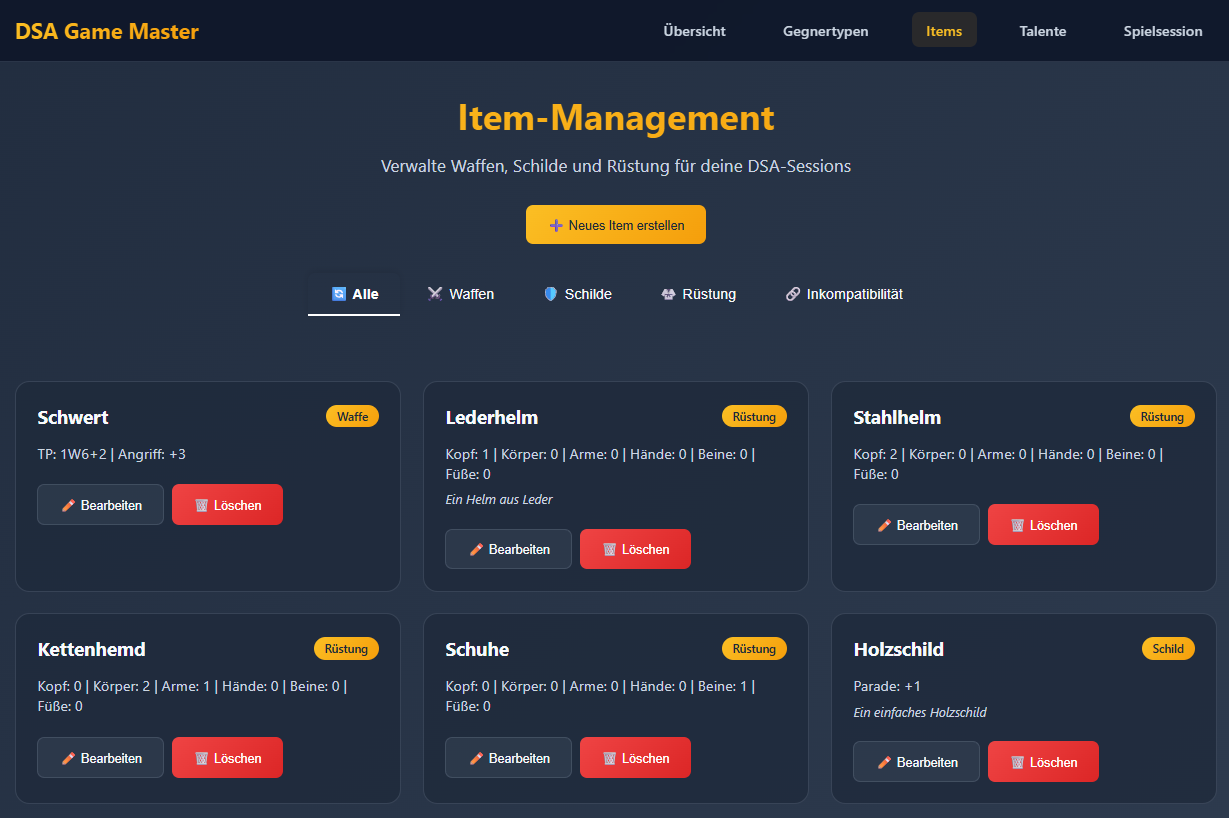Click the refresh icon next to Alle
The height and width of the screenshot is (818, 1229).
(x=338, y=294)
